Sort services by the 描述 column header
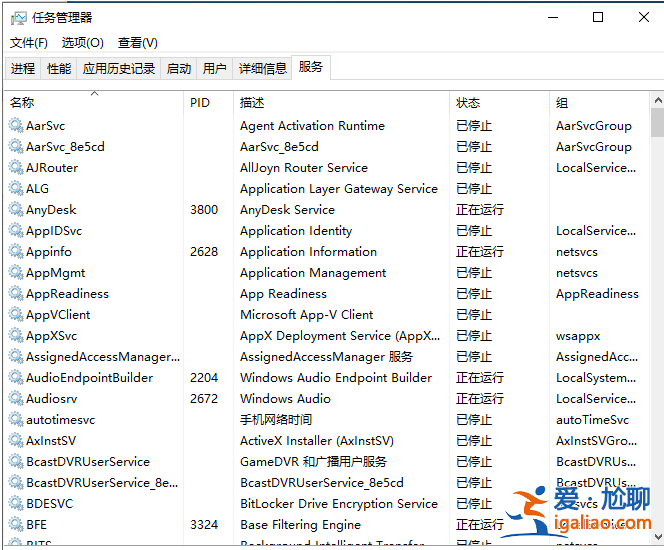 coord(341,102)
